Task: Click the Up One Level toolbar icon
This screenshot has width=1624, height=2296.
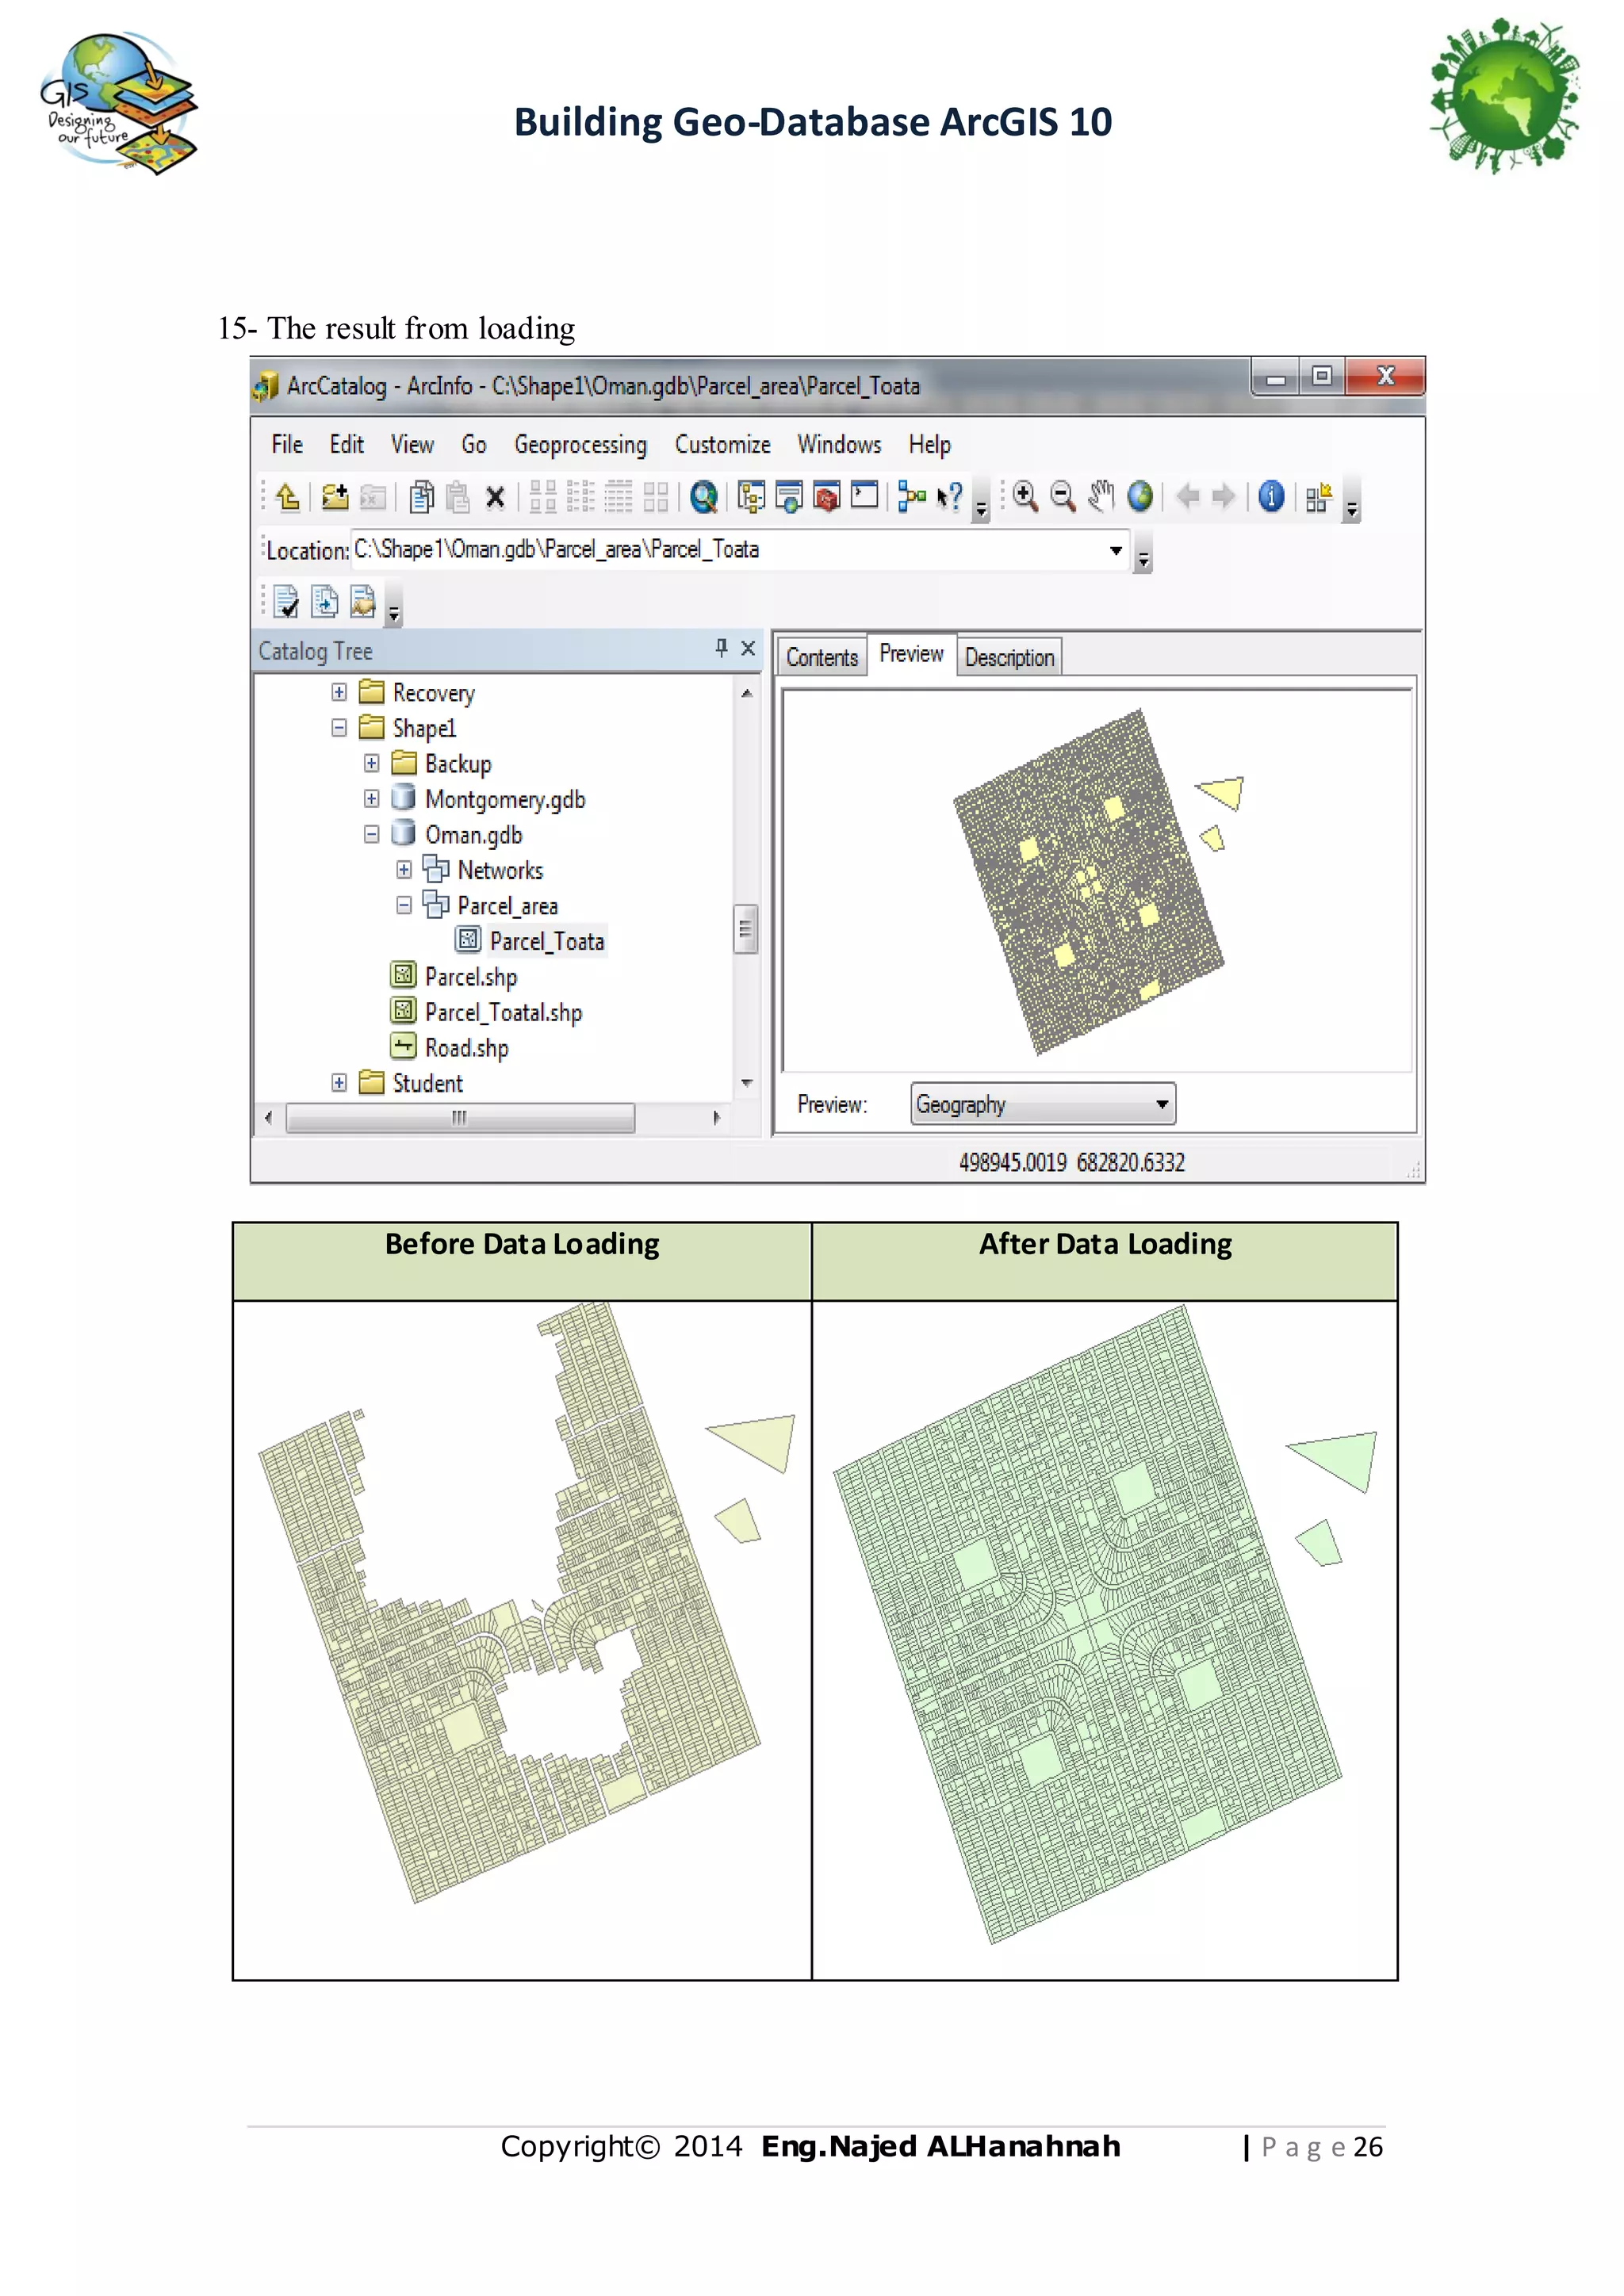Action: [x=287, y=496]
